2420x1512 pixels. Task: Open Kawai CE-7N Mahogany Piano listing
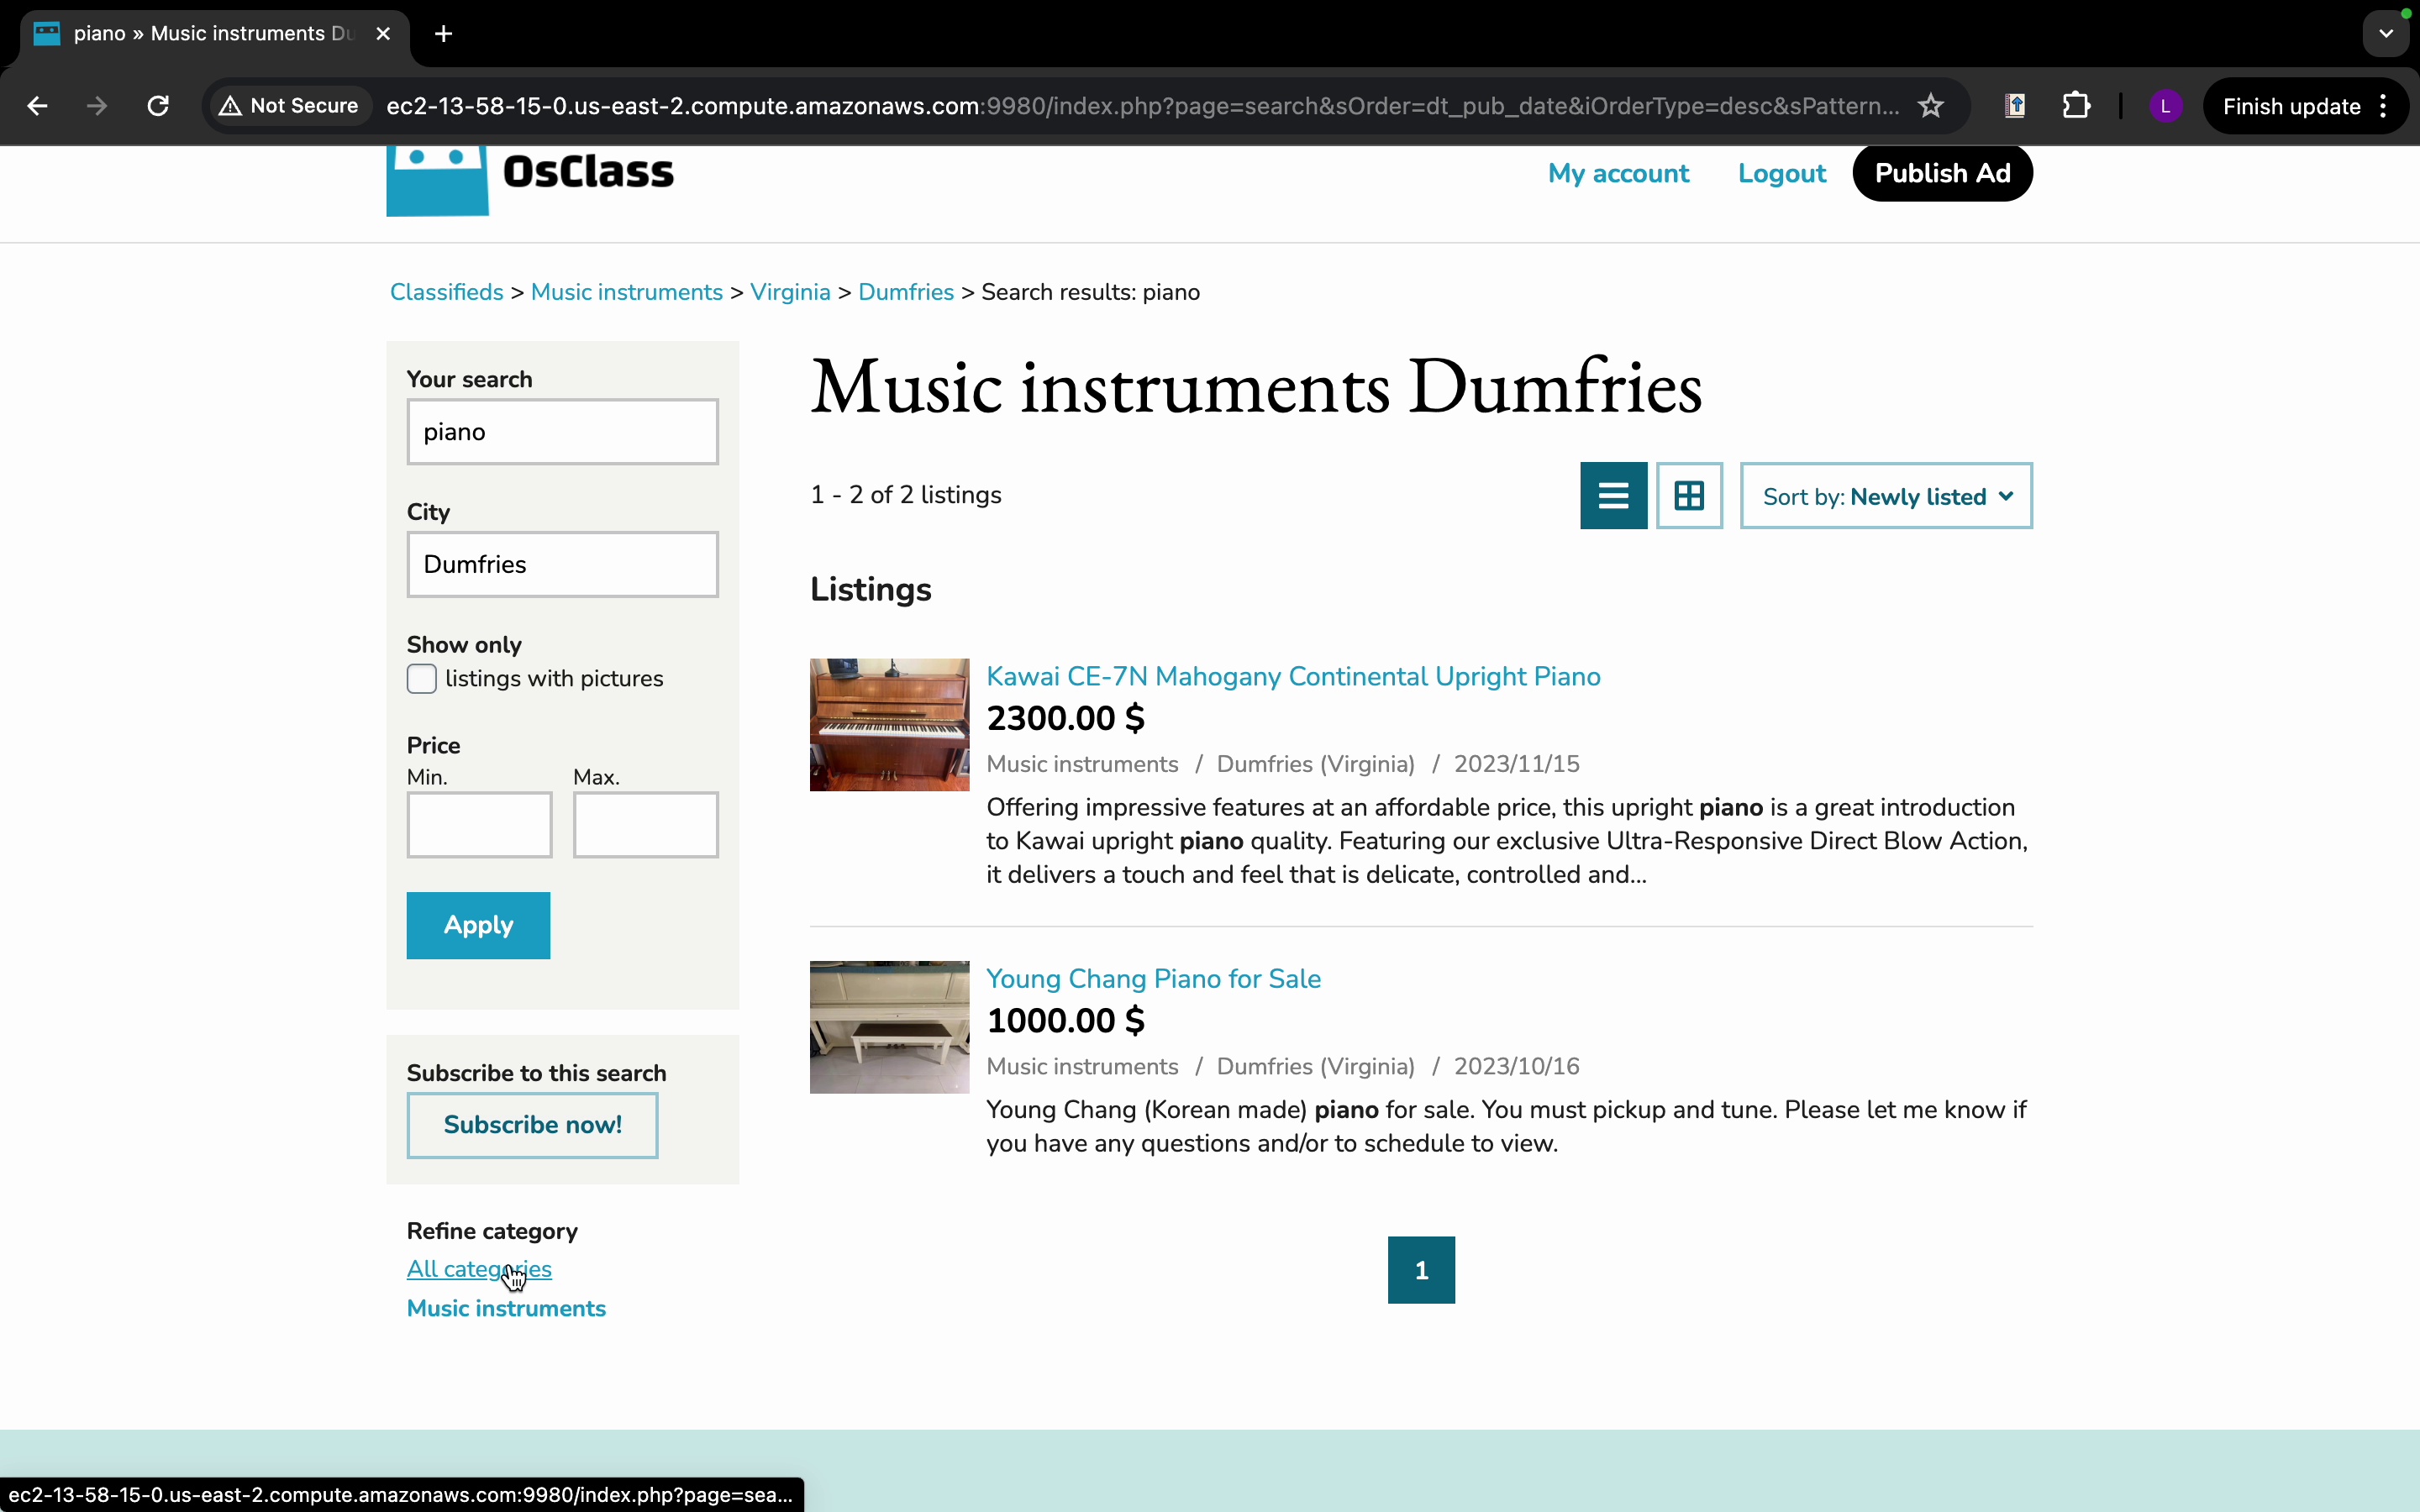1293,677
